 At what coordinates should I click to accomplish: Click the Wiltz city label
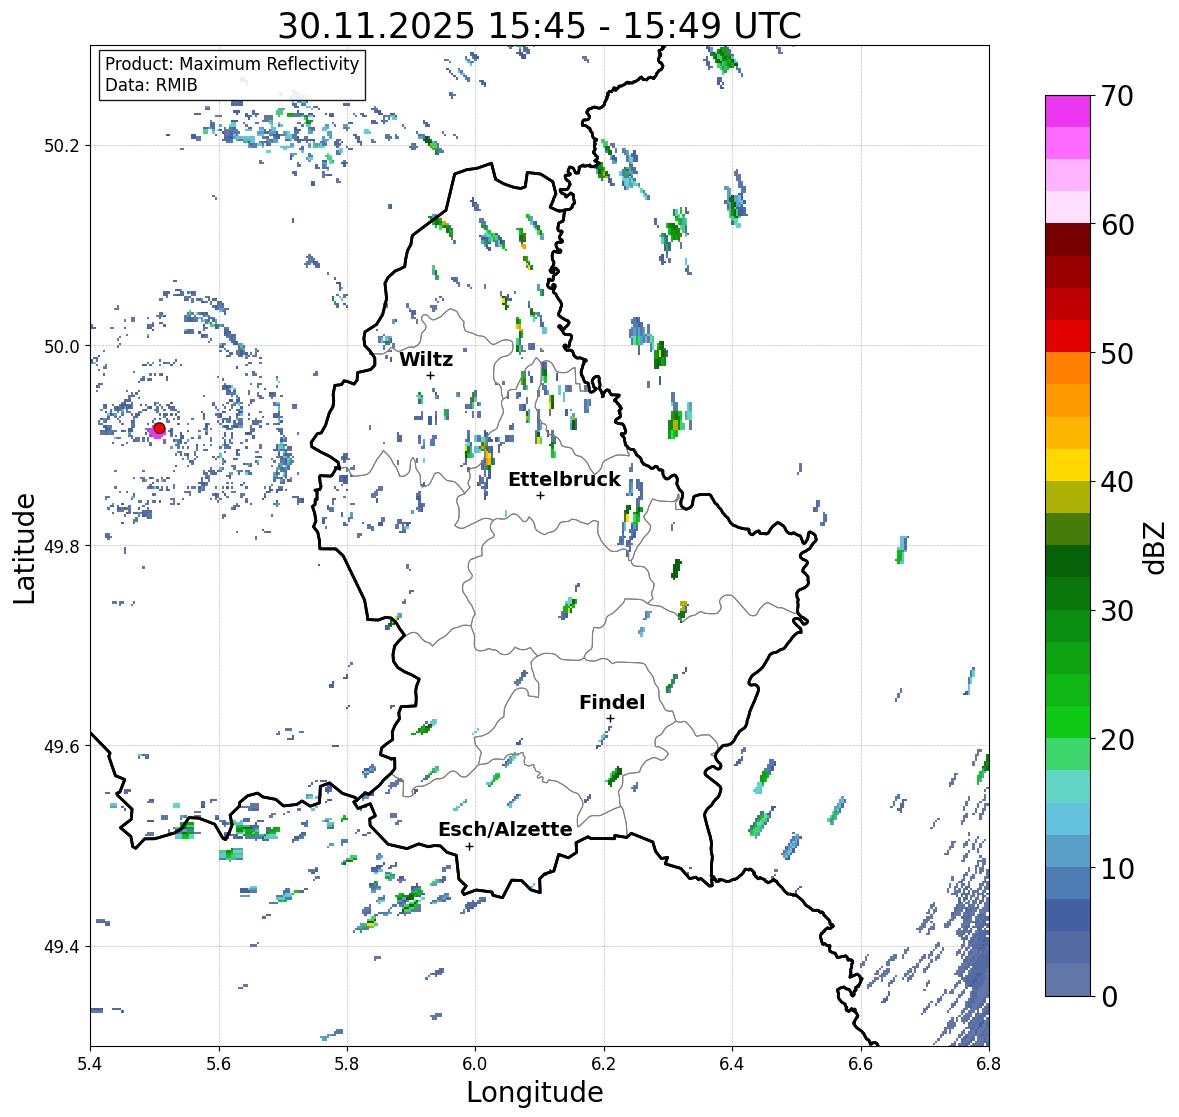pyautogui.click(x=426, y=359)
